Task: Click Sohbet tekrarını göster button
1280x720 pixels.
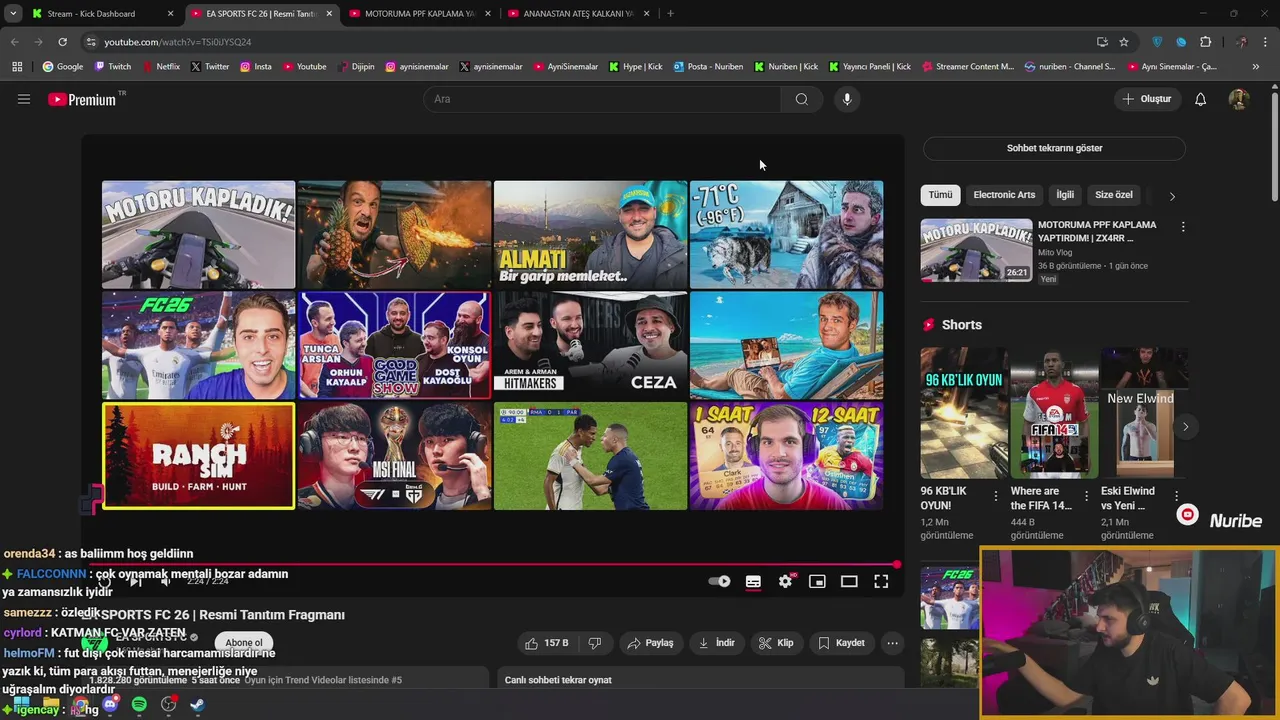Action: pos(1054,148)
